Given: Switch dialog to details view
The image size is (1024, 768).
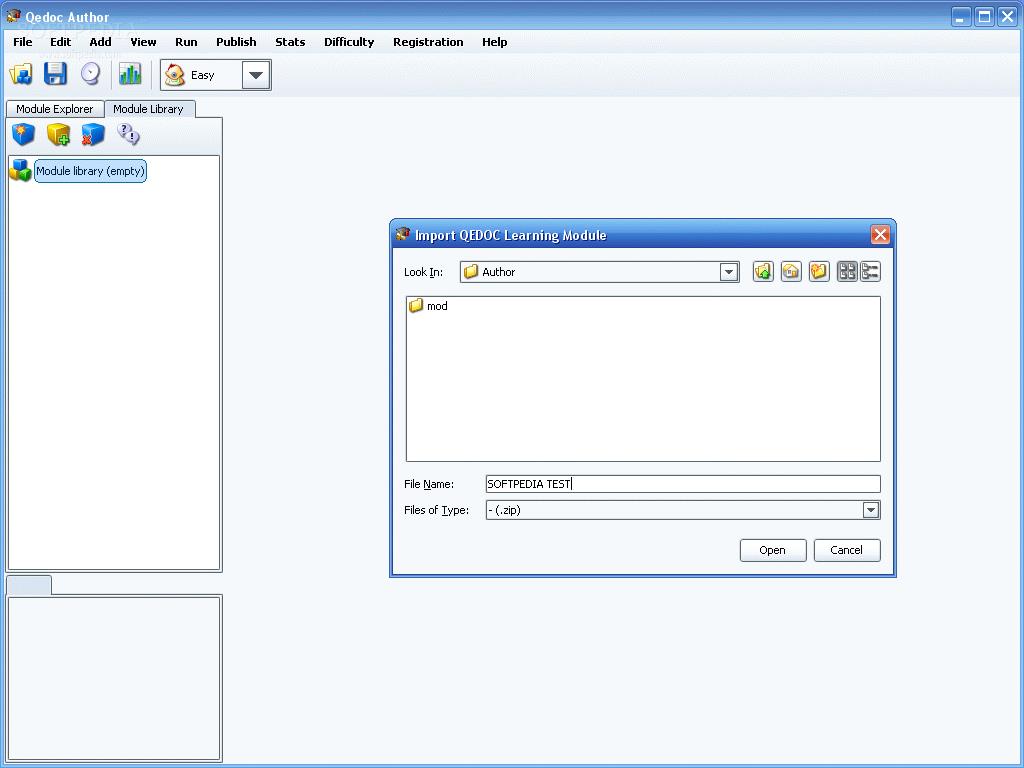Looking at the screenshot, I should (x=870, y=271).
